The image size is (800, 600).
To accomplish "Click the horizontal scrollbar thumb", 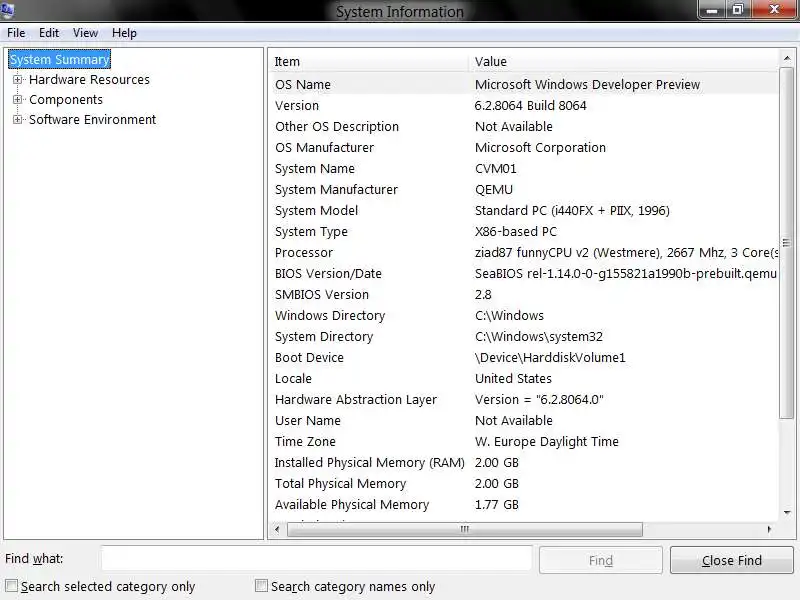I will [x=464, y=529].
